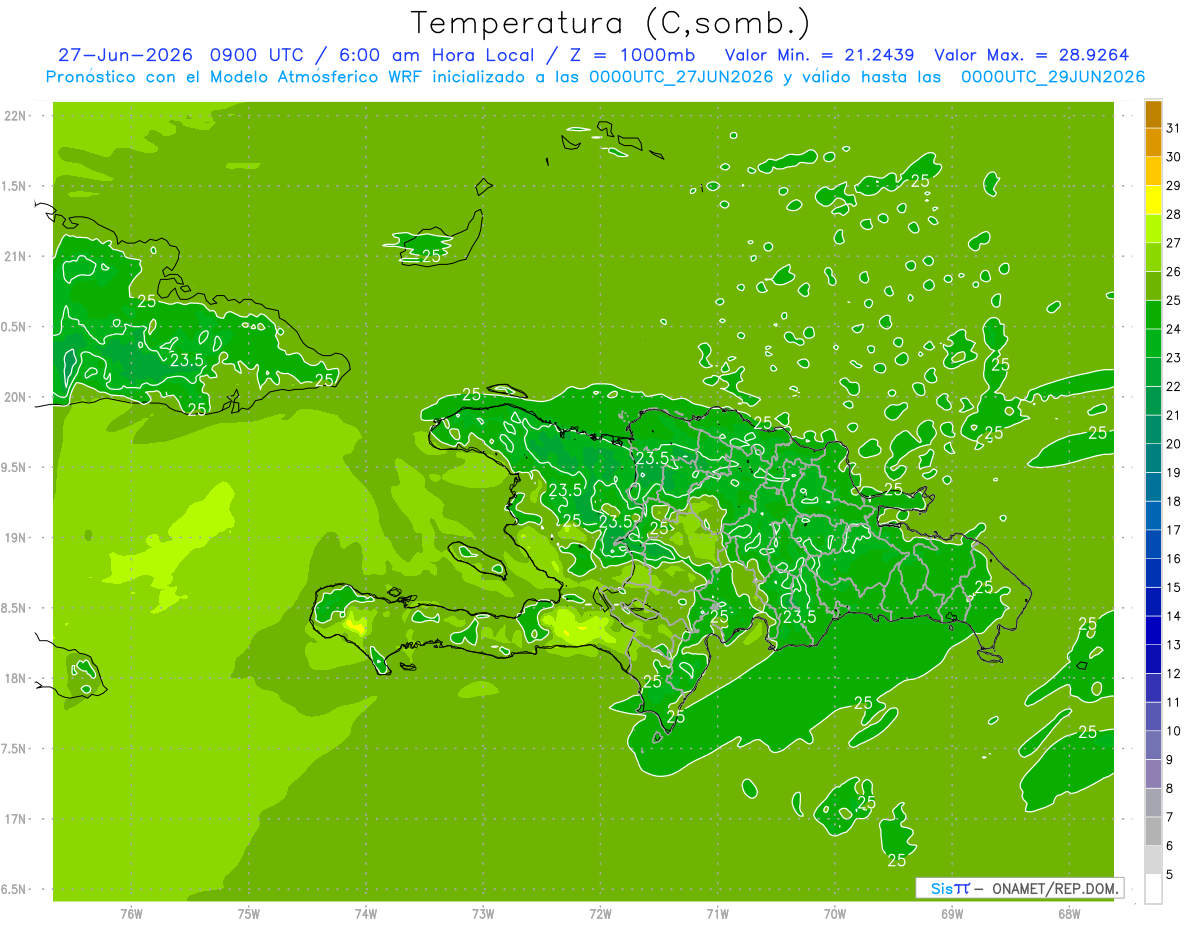The width and height of the screenshot is (1200, 927).
Task: Click the color scale label "10"
Action: [x=1173, y=731]
